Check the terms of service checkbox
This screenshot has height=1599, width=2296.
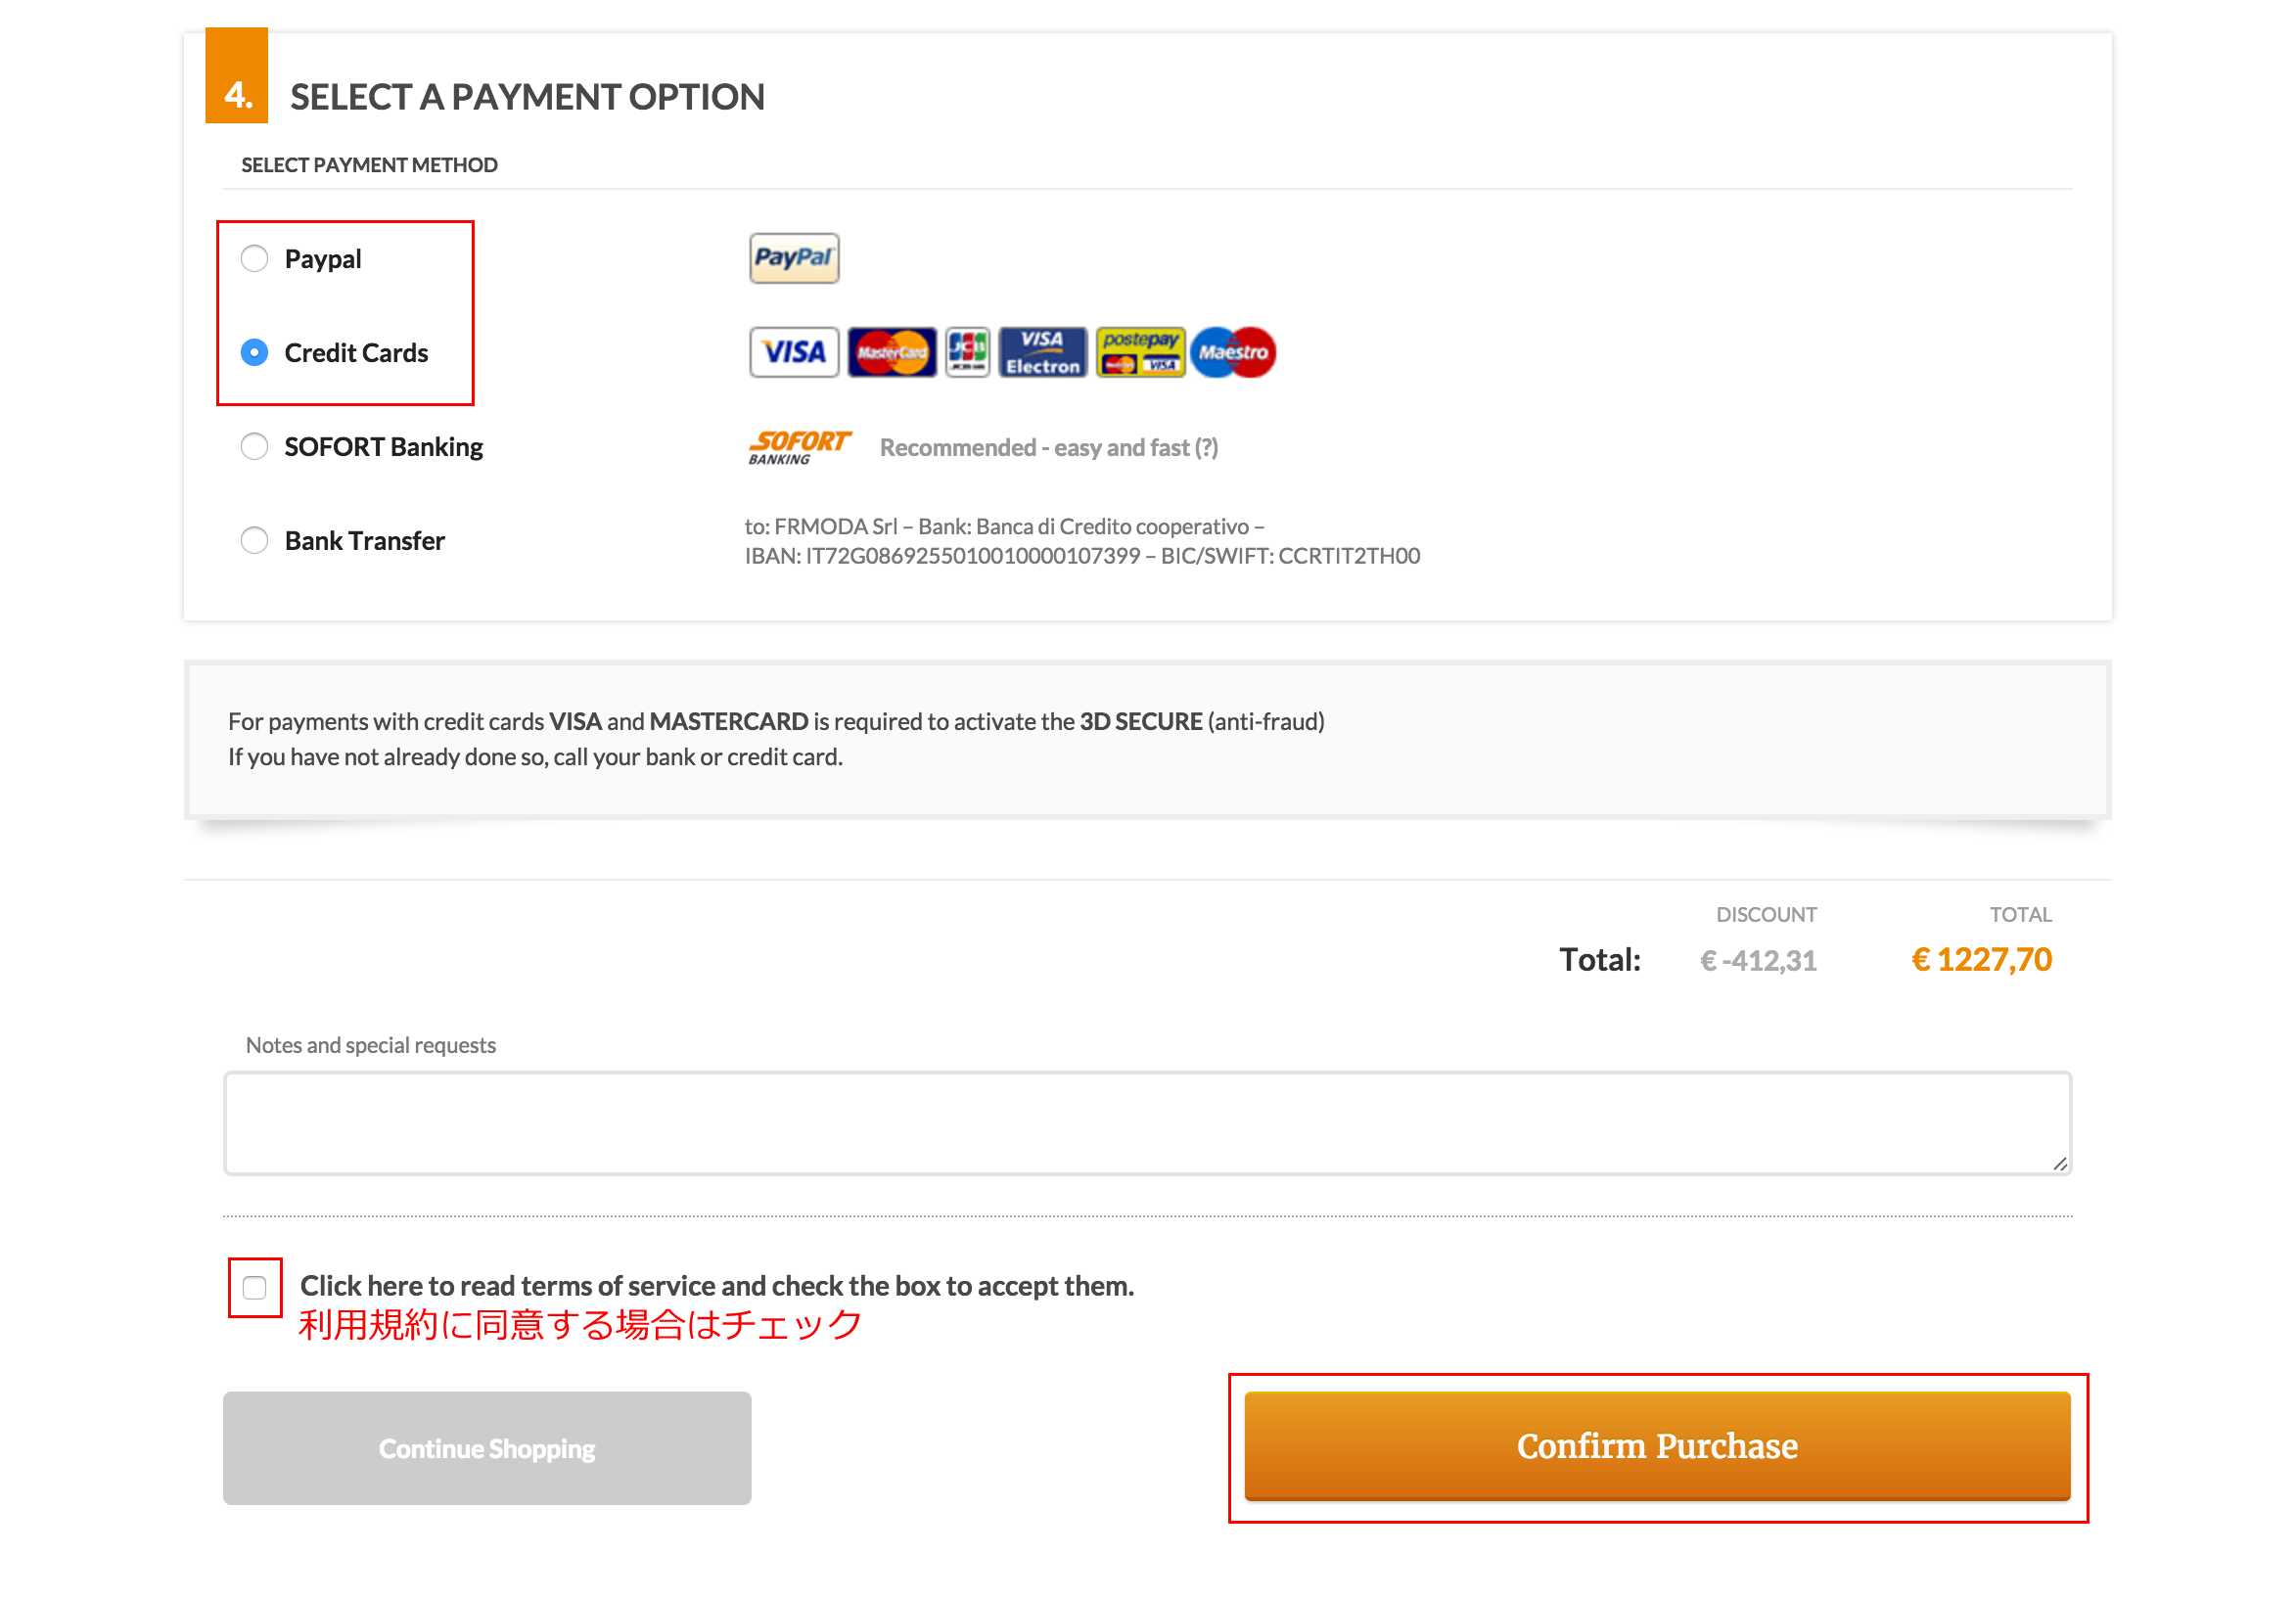[254, 1287]
